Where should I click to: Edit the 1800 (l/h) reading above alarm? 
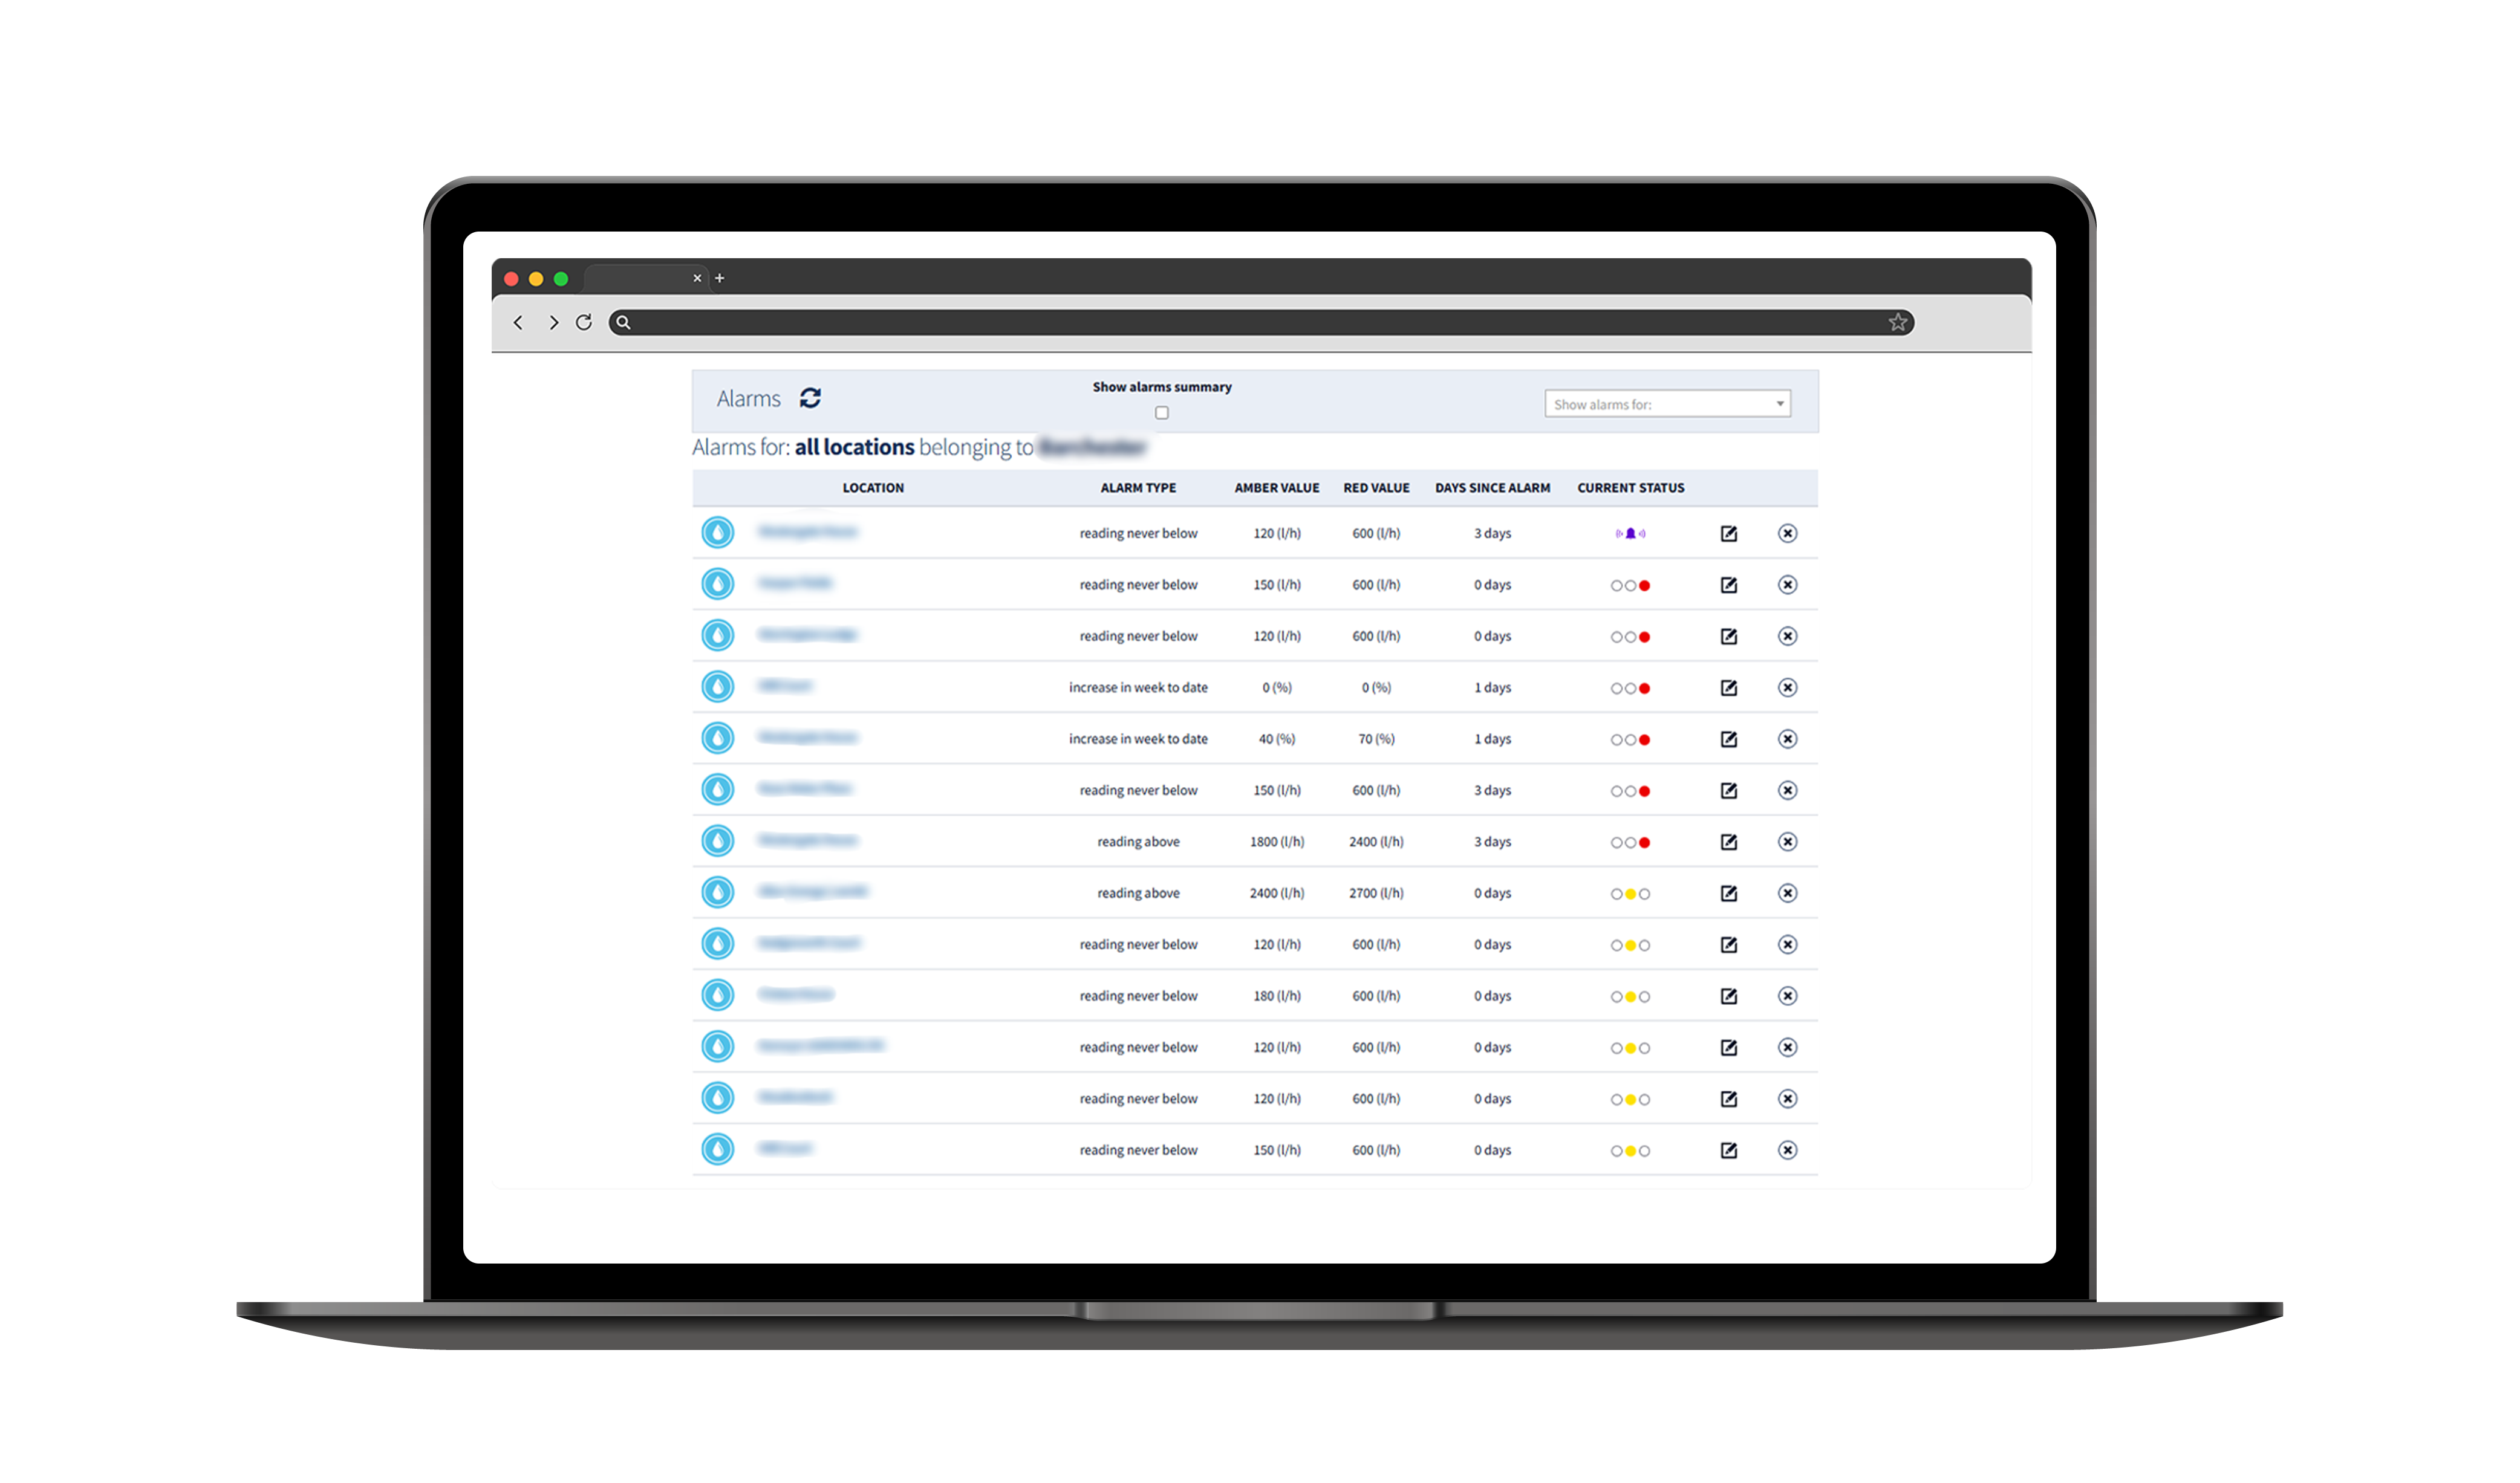(x=1728, y=842)
